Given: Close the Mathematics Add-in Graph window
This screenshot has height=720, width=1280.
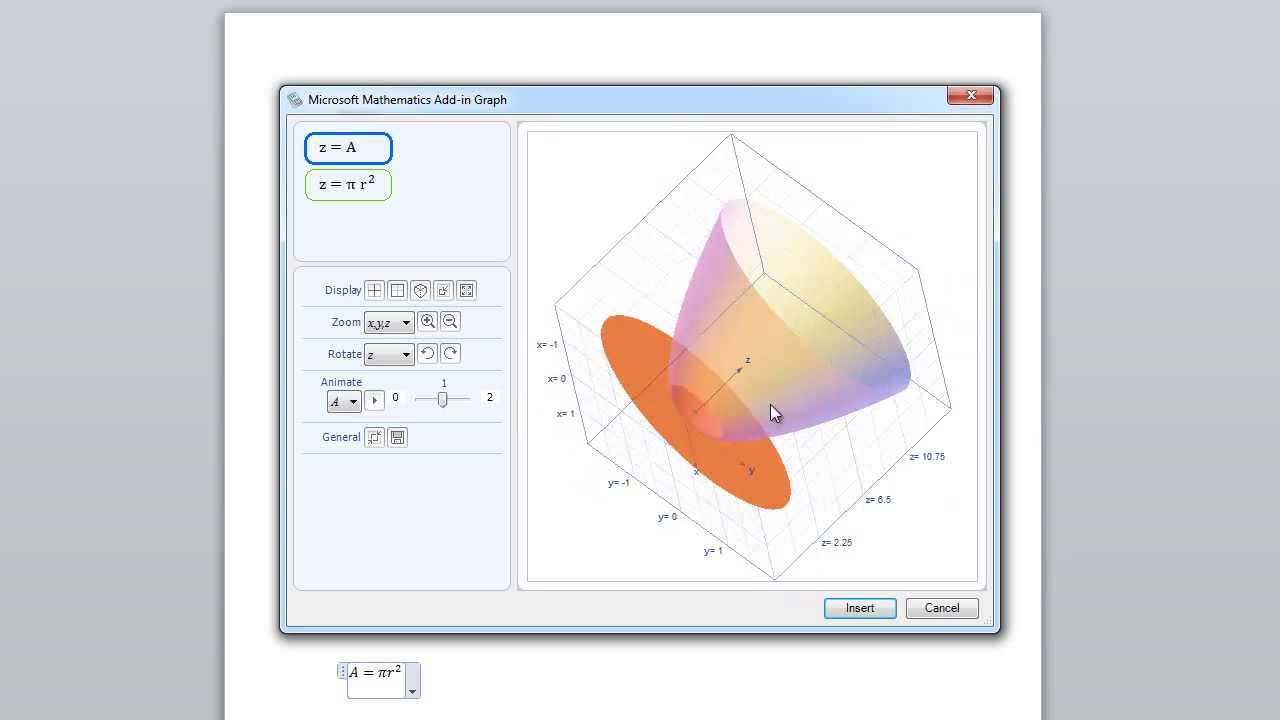Looking at the screenshot, I should coord(971,95).
